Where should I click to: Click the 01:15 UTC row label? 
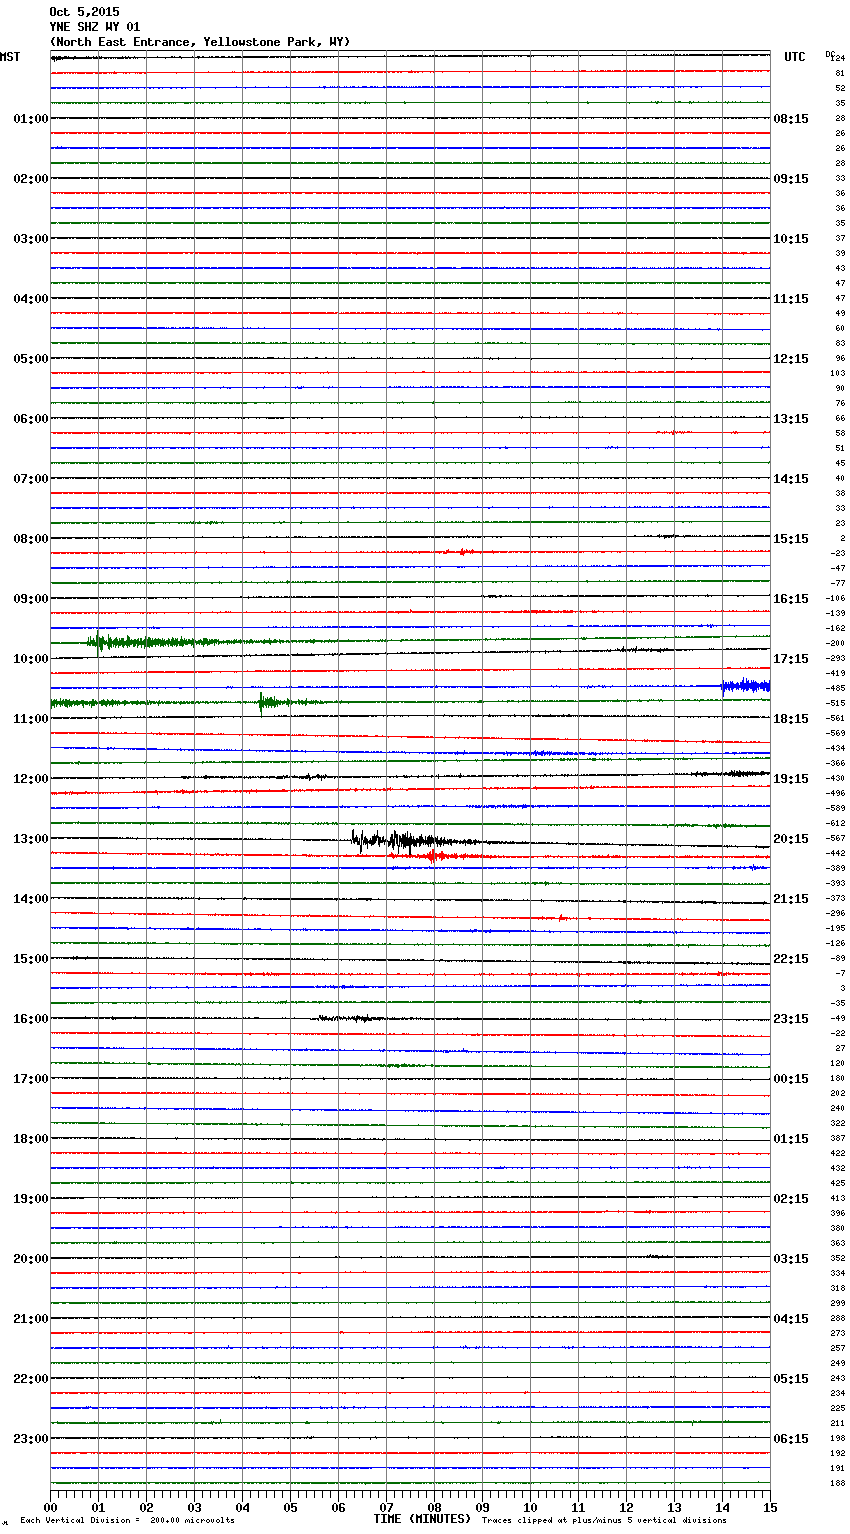coord(791,1139)
